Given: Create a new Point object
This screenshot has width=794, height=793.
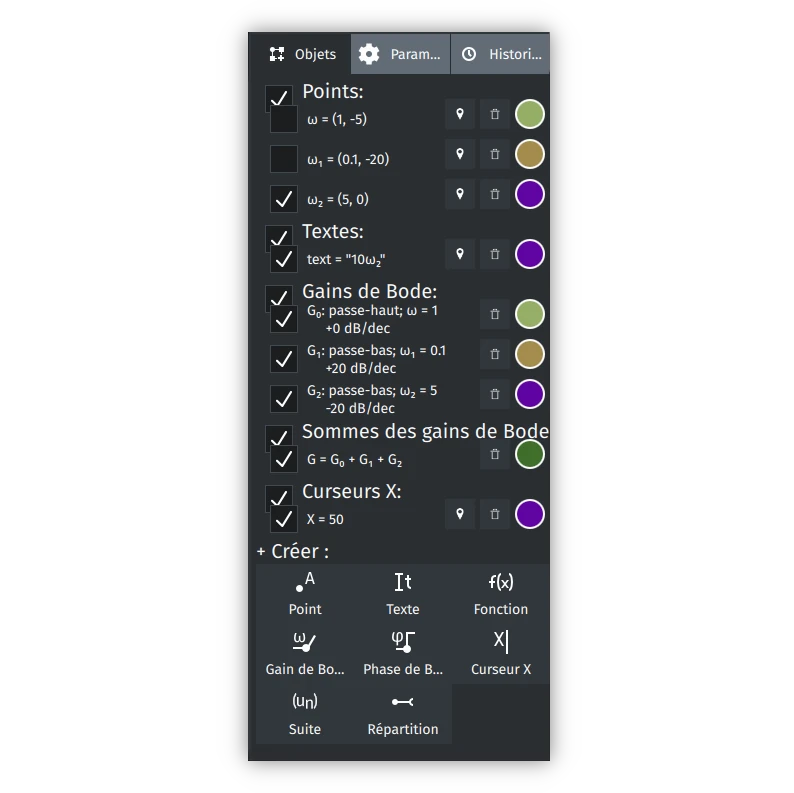Looking at the screenshot, I should pyautogui.click(x=305, y=594).
